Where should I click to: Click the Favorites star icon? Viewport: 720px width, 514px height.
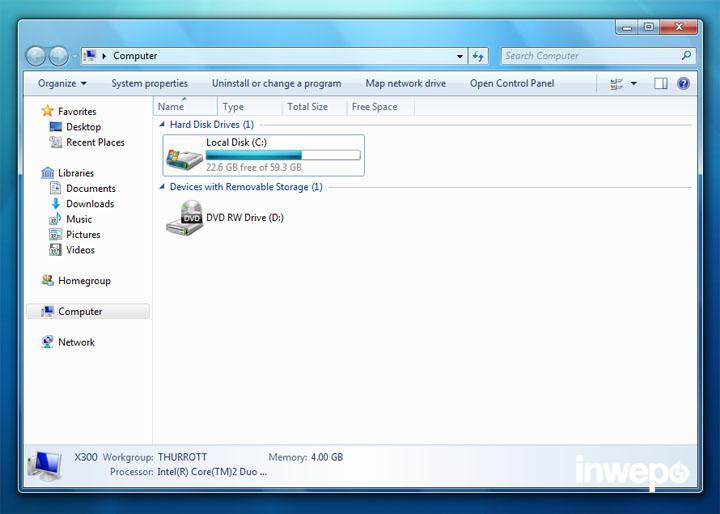pos(47,111)
